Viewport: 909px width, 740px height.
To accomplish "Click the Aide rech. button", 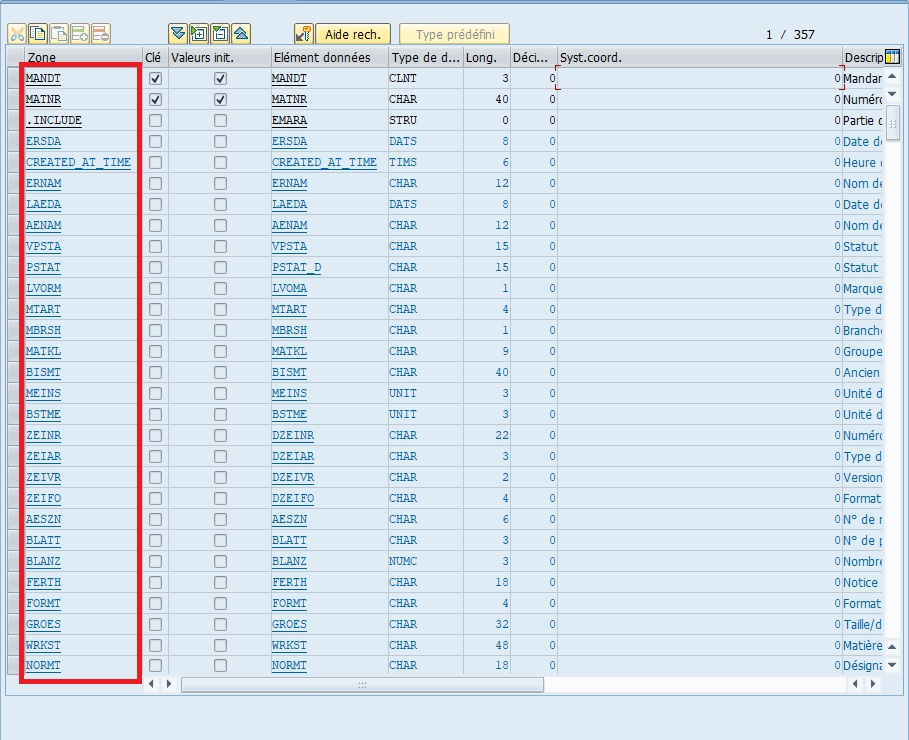I will 354,34.
